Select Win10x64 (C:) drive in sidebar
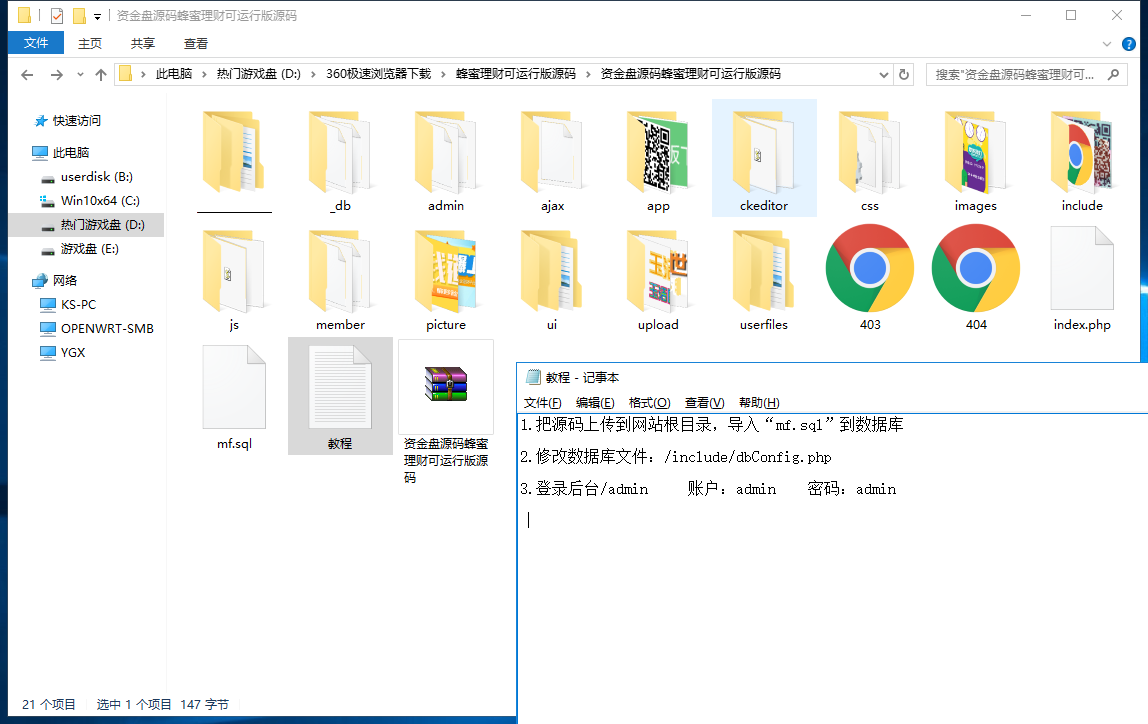 [100, 201]
